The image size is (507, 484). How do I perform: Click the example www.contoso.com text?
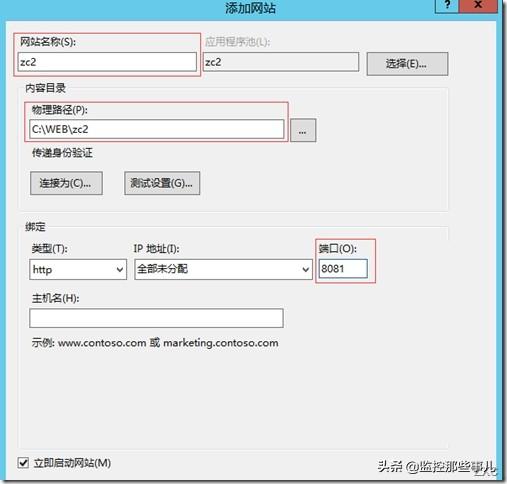[x=102, y=343]
